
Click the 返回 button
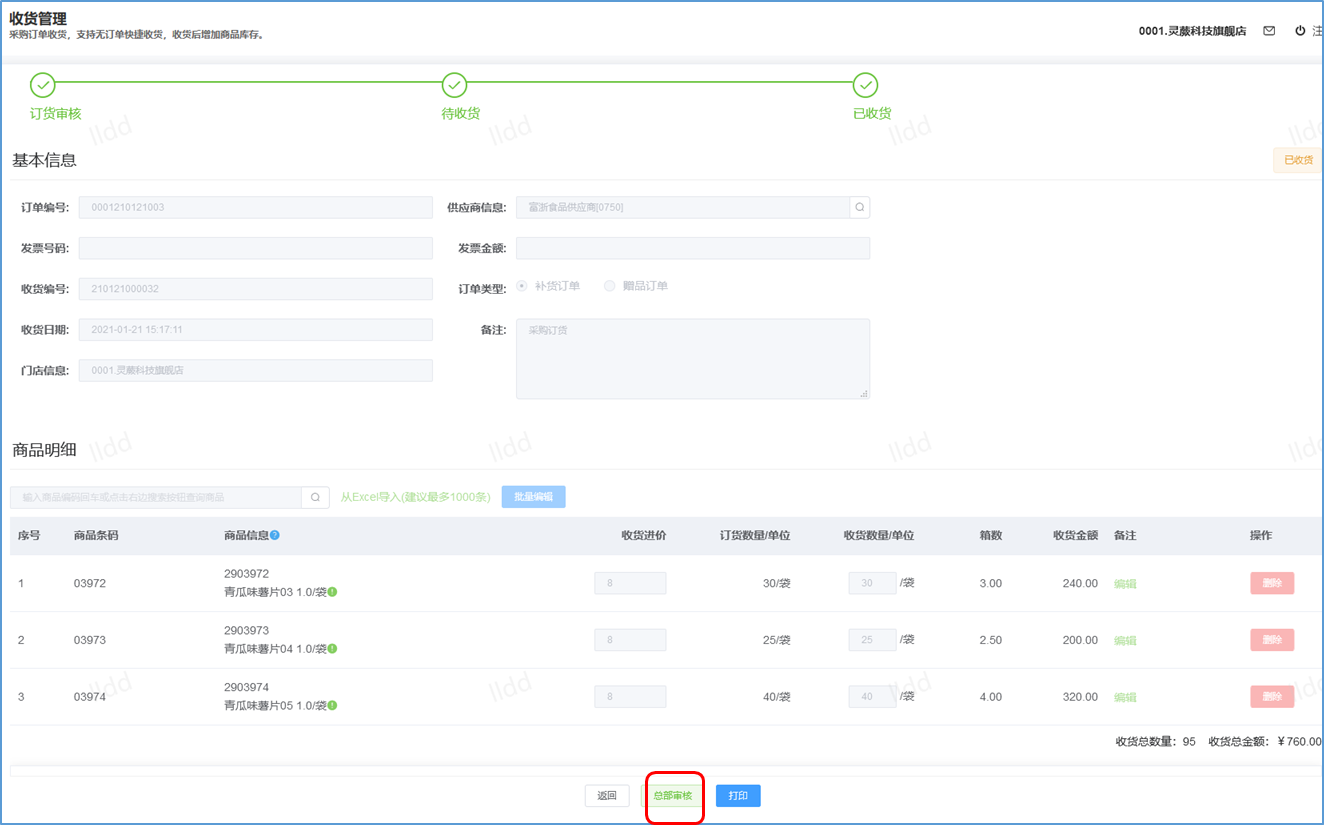point(607,796)
